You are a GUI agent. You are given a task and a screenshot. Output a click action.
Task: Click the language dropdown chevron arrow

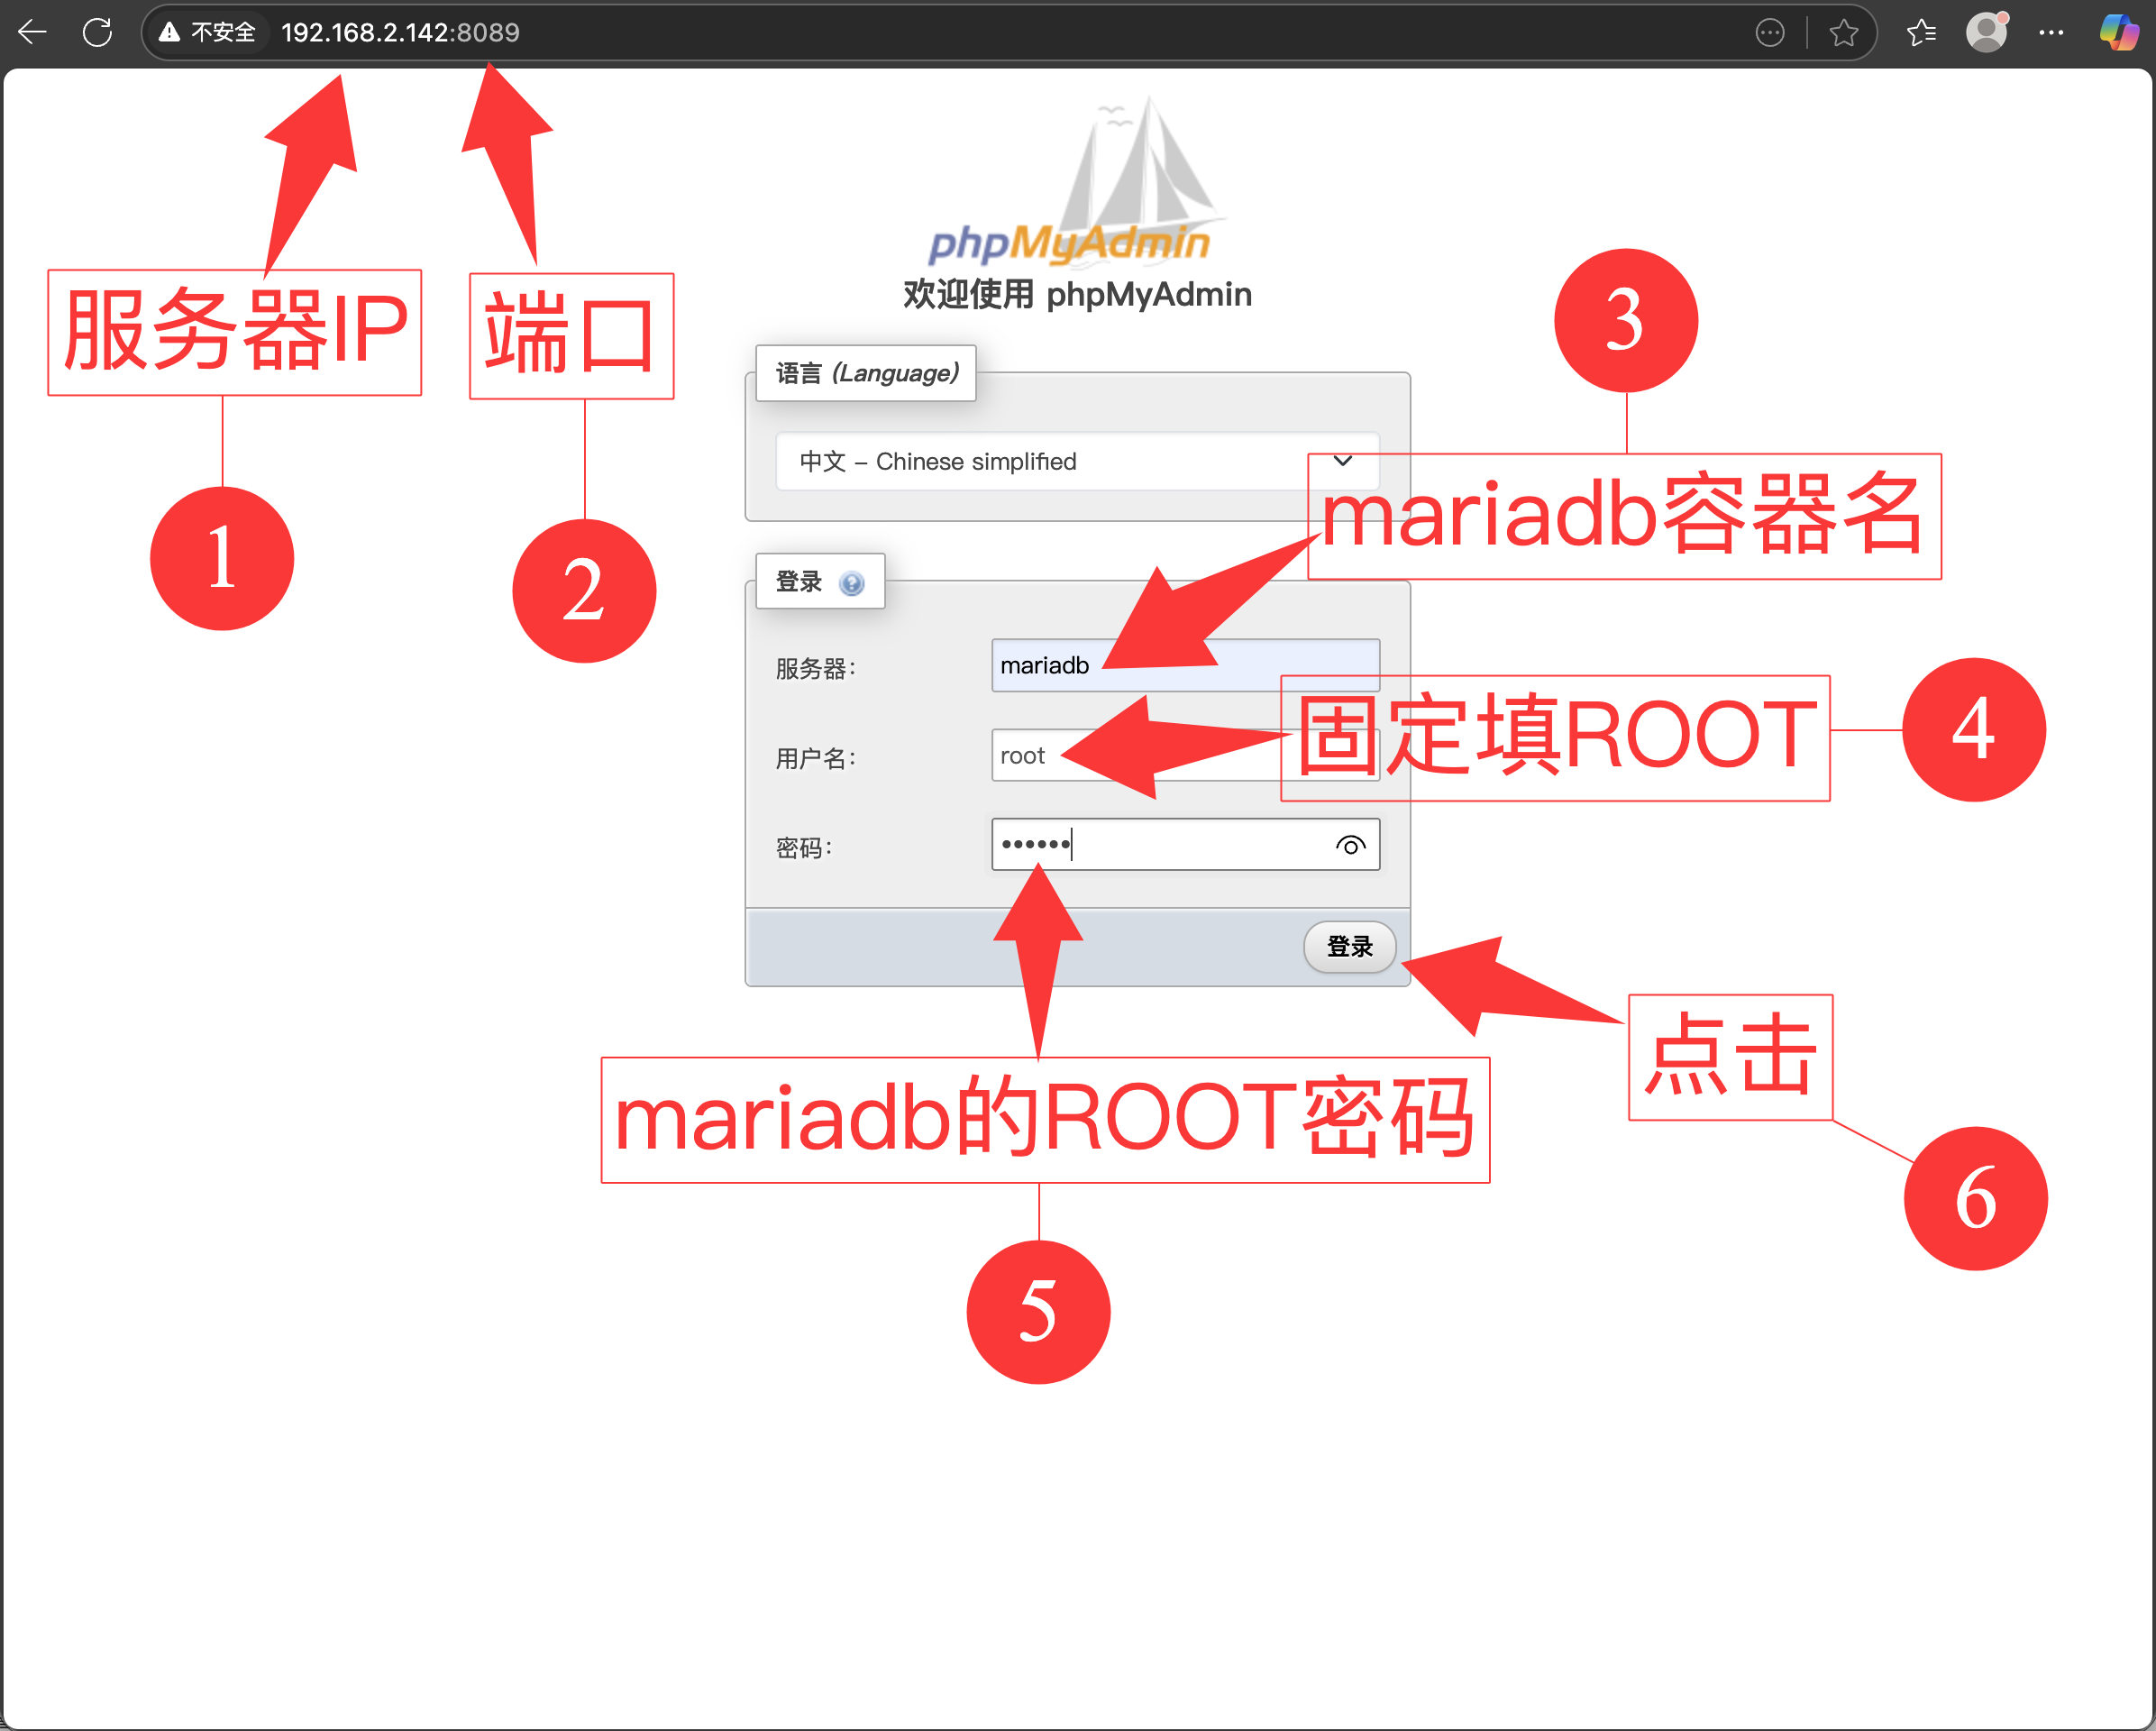point(1343,461)
